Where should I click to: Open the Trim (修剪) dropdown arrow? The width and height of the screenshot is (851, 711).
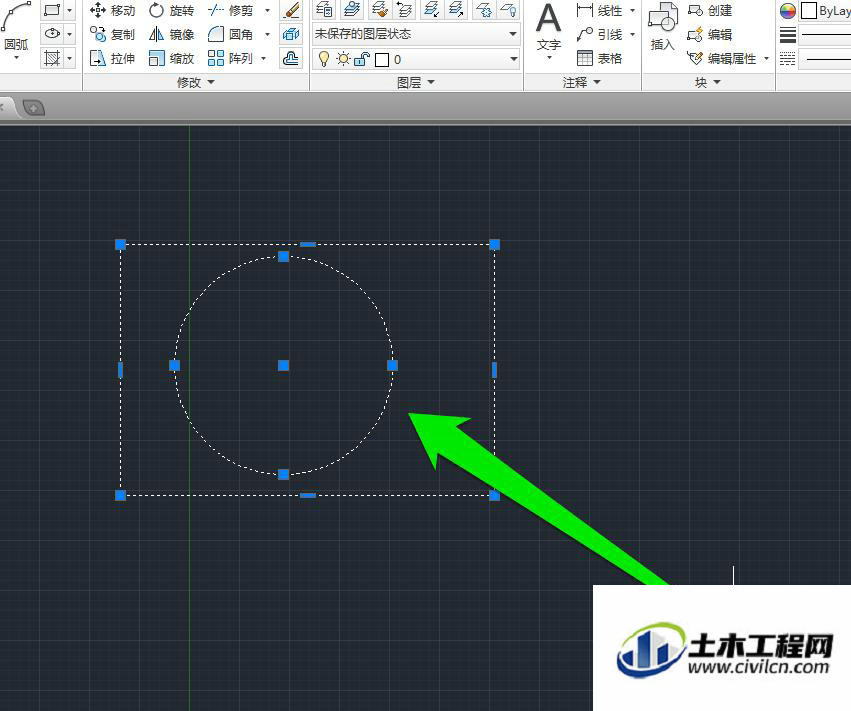(267, 10)
